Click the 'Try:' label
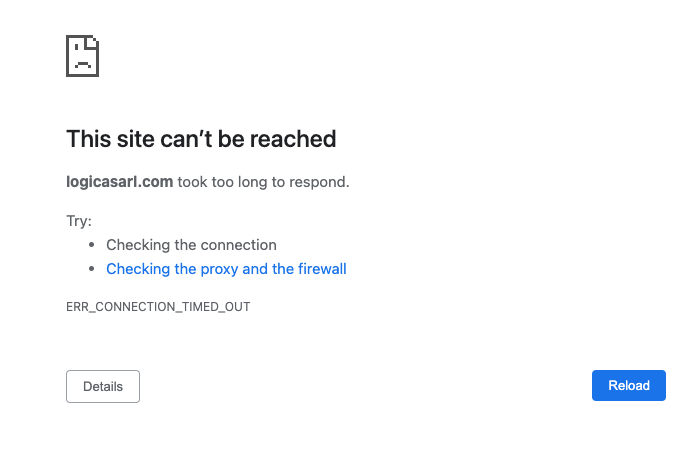This screenshot has height=455, width=695. coord(79,221)
